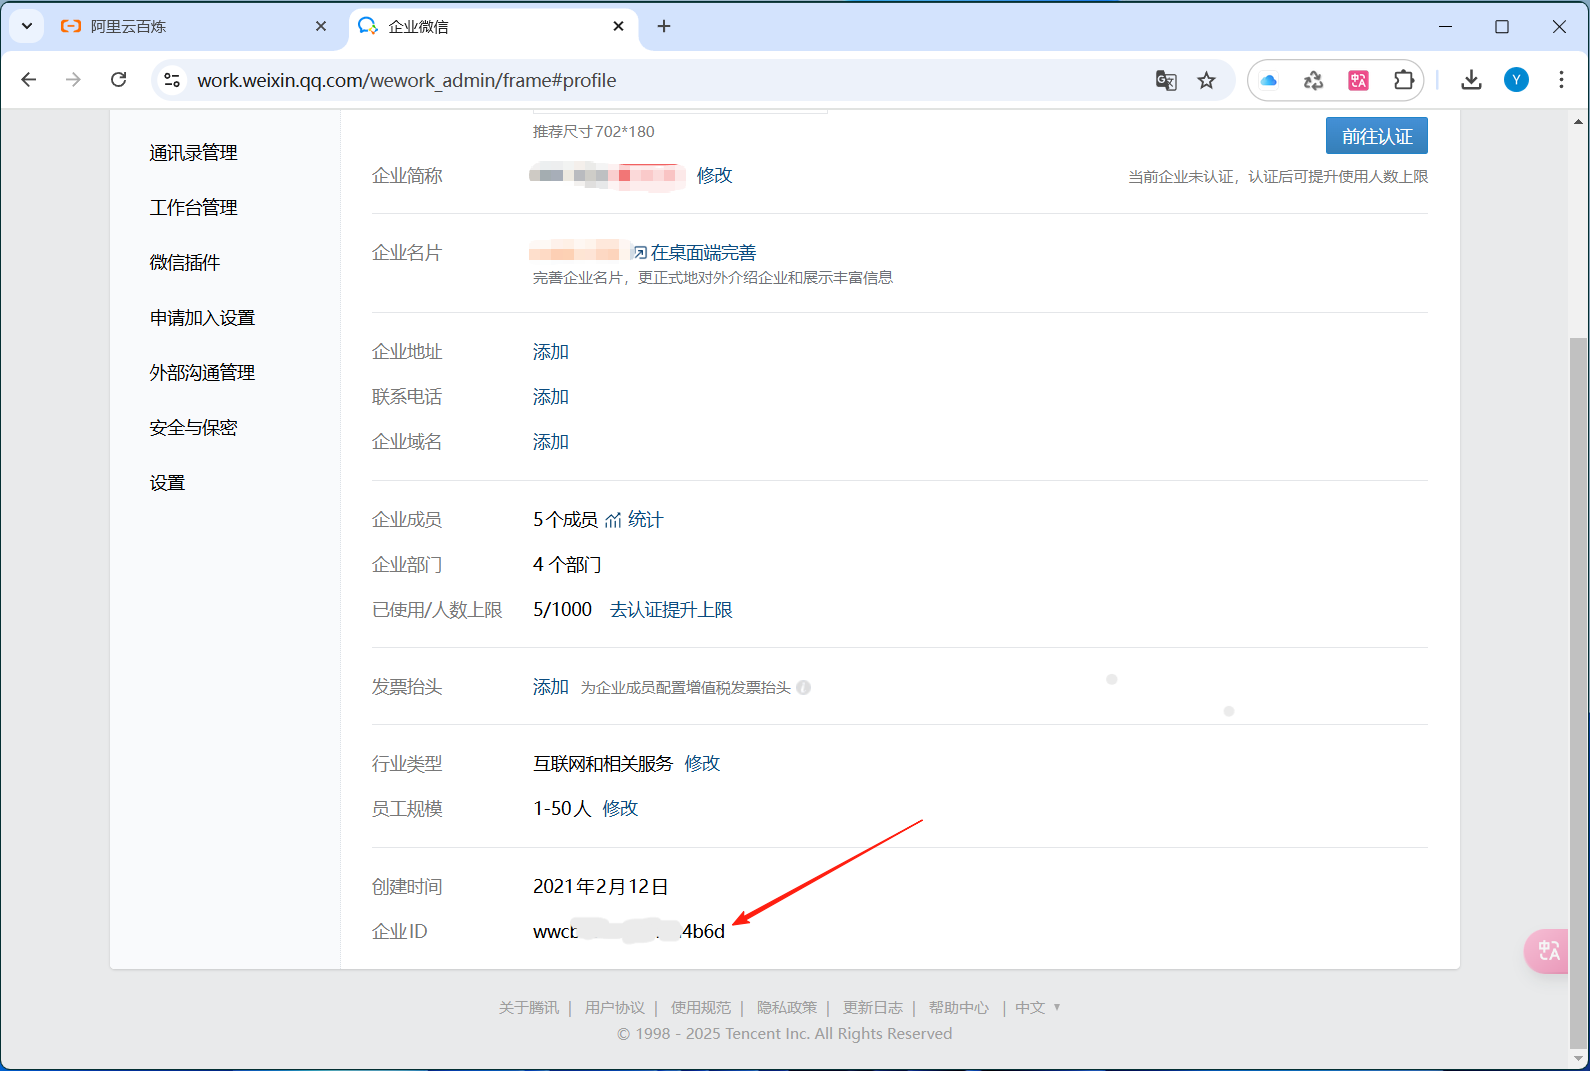Open 通讯录管理 in the sidebar
This screenshot has height=1071, width=1590.
193,153
